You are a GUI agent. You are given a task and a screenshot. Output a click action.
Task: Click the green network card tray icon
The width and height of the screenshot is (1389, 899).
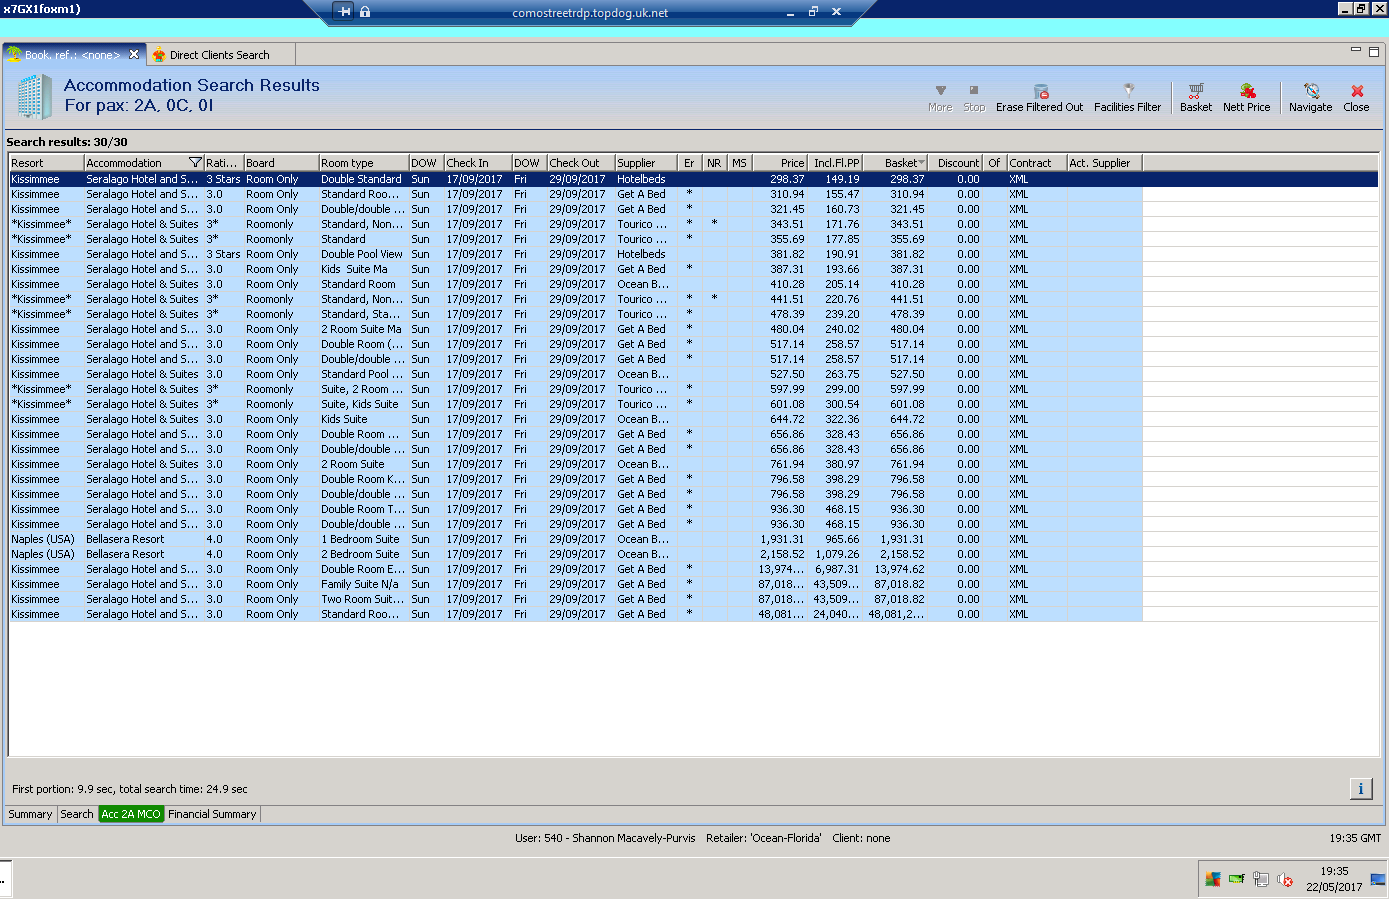1237,880
